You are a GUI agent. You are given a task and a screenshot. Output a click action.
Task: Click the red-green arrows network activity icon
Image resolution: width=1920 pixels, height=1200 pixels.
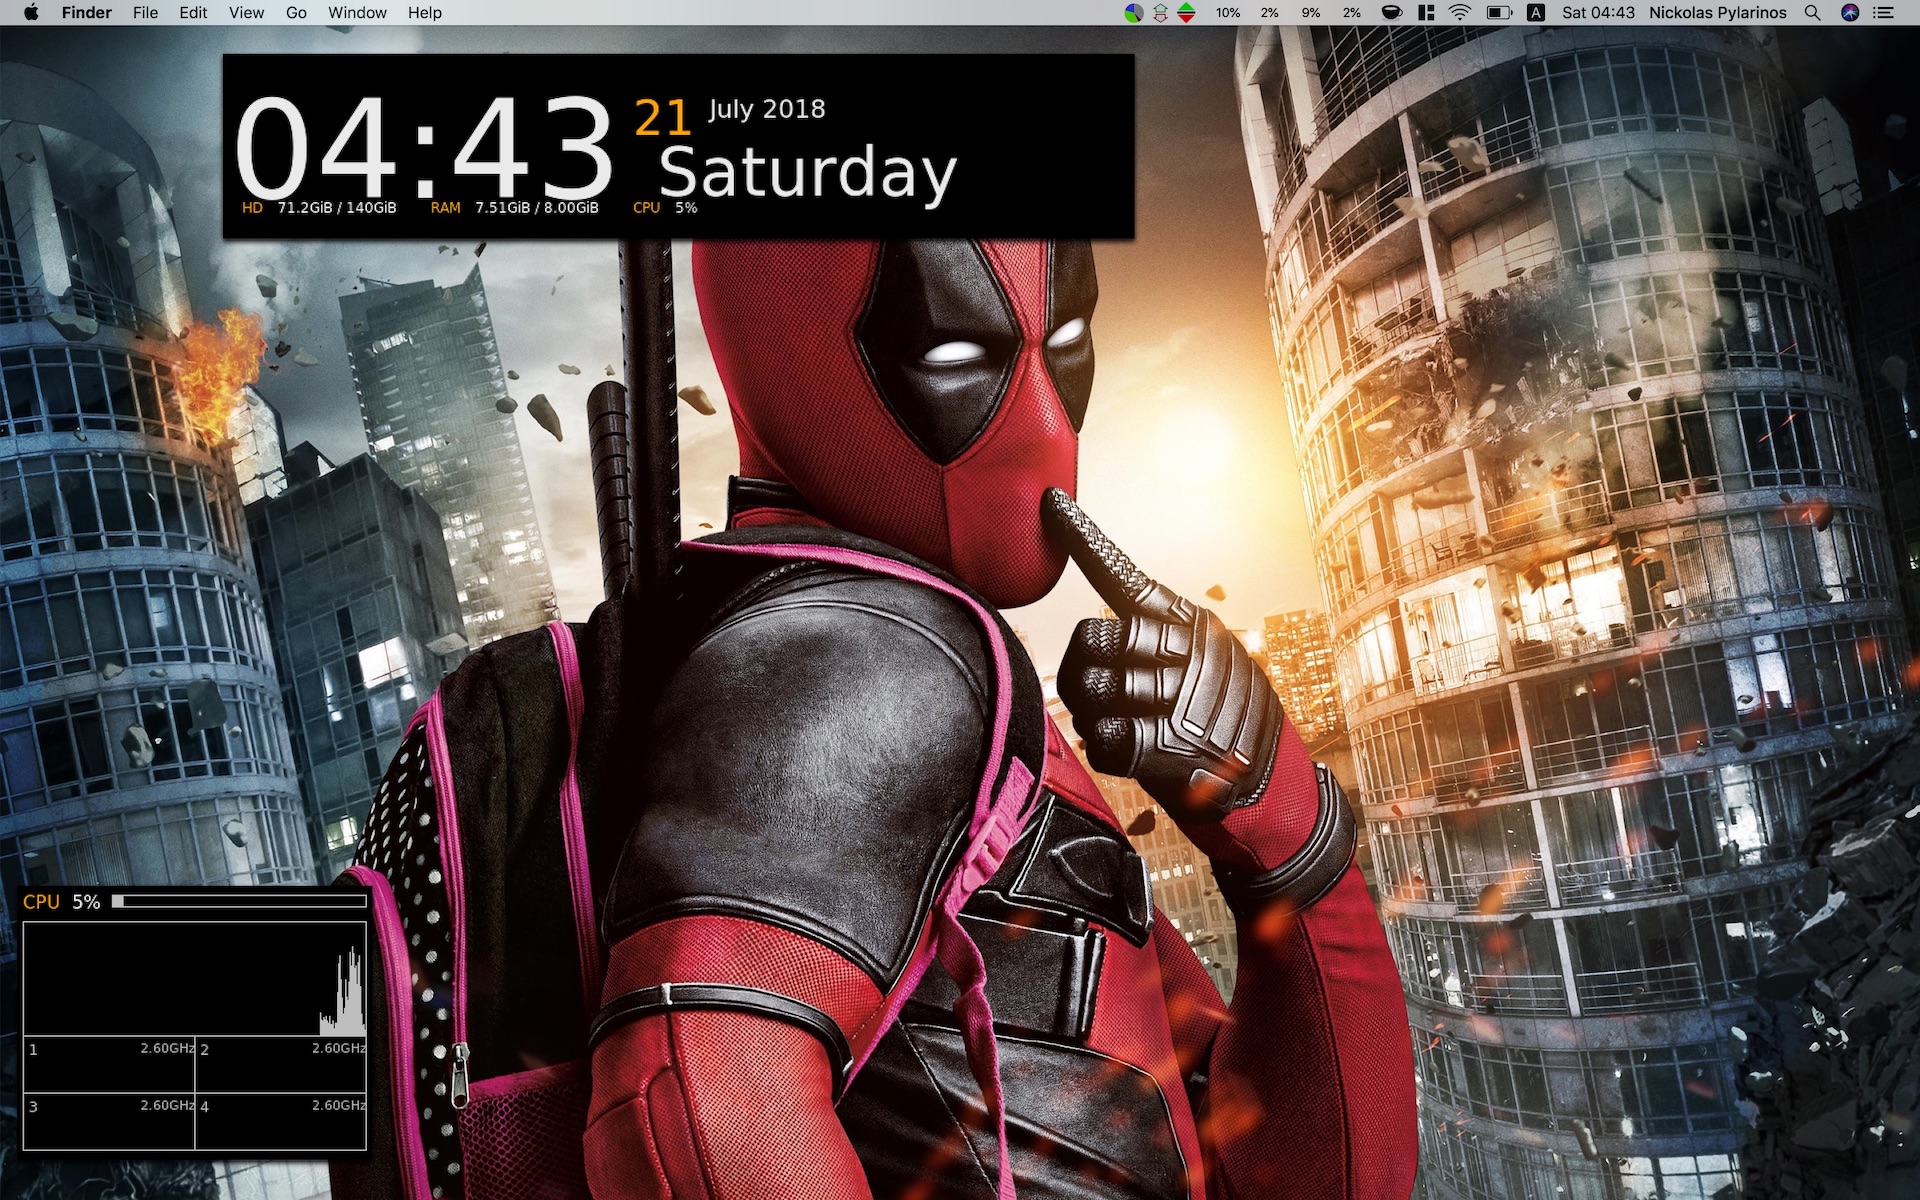(1186, 13)
